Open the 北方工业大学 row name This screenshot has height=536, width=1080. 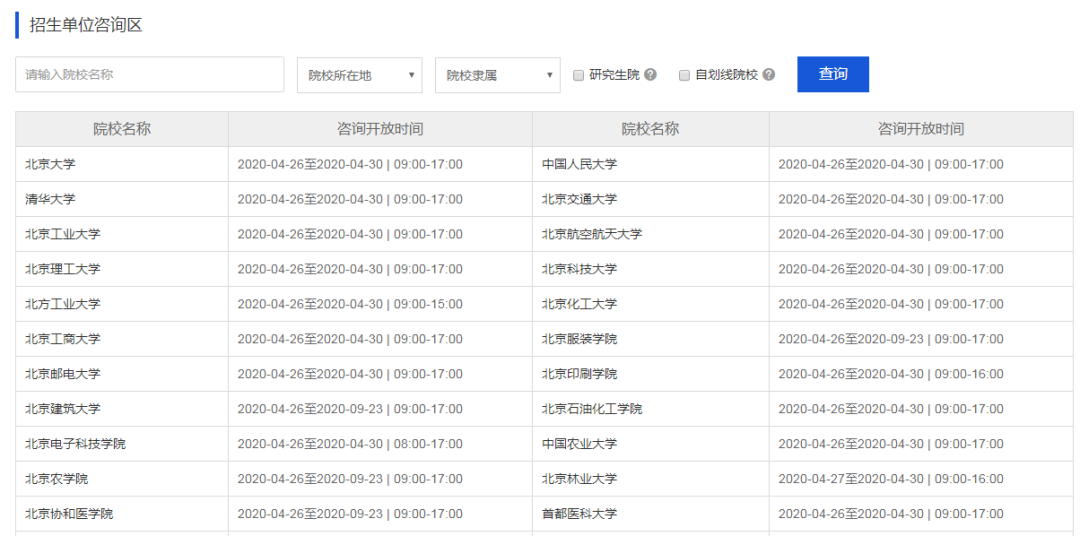pyautogui.click(x=63, y=304)
